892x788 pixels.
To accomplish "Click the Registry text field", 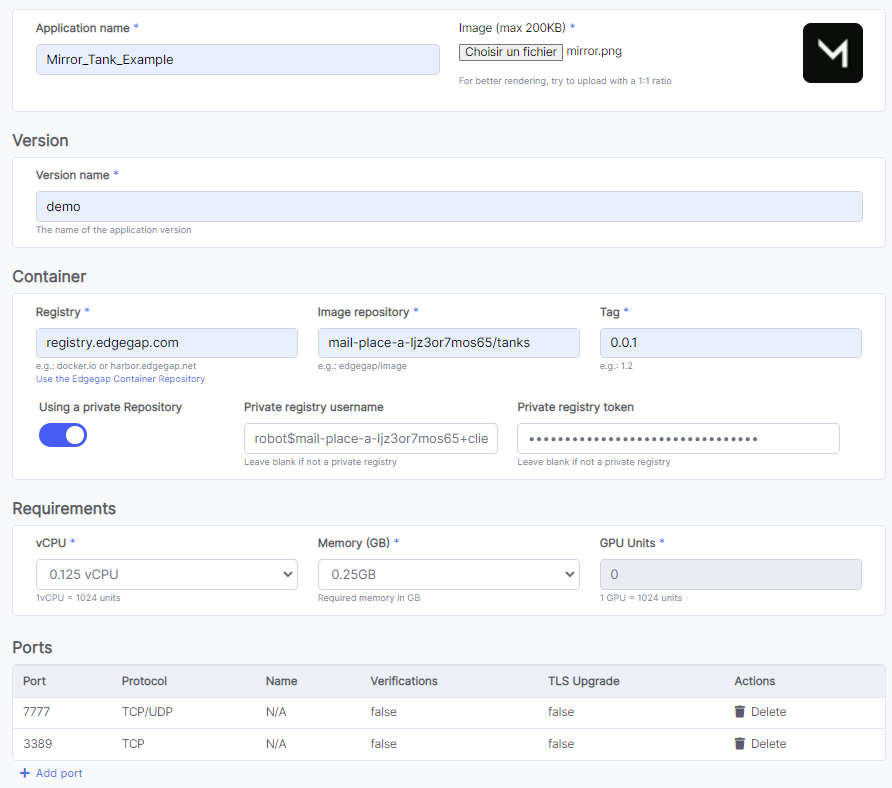I will point(166,343).
